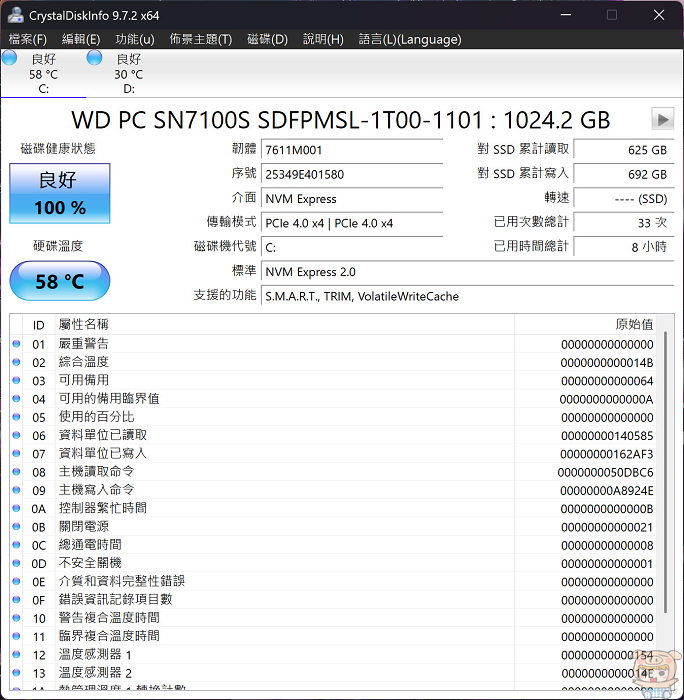
Task: Click status dot for 嚴重警告 attribute
Action: 16,344
